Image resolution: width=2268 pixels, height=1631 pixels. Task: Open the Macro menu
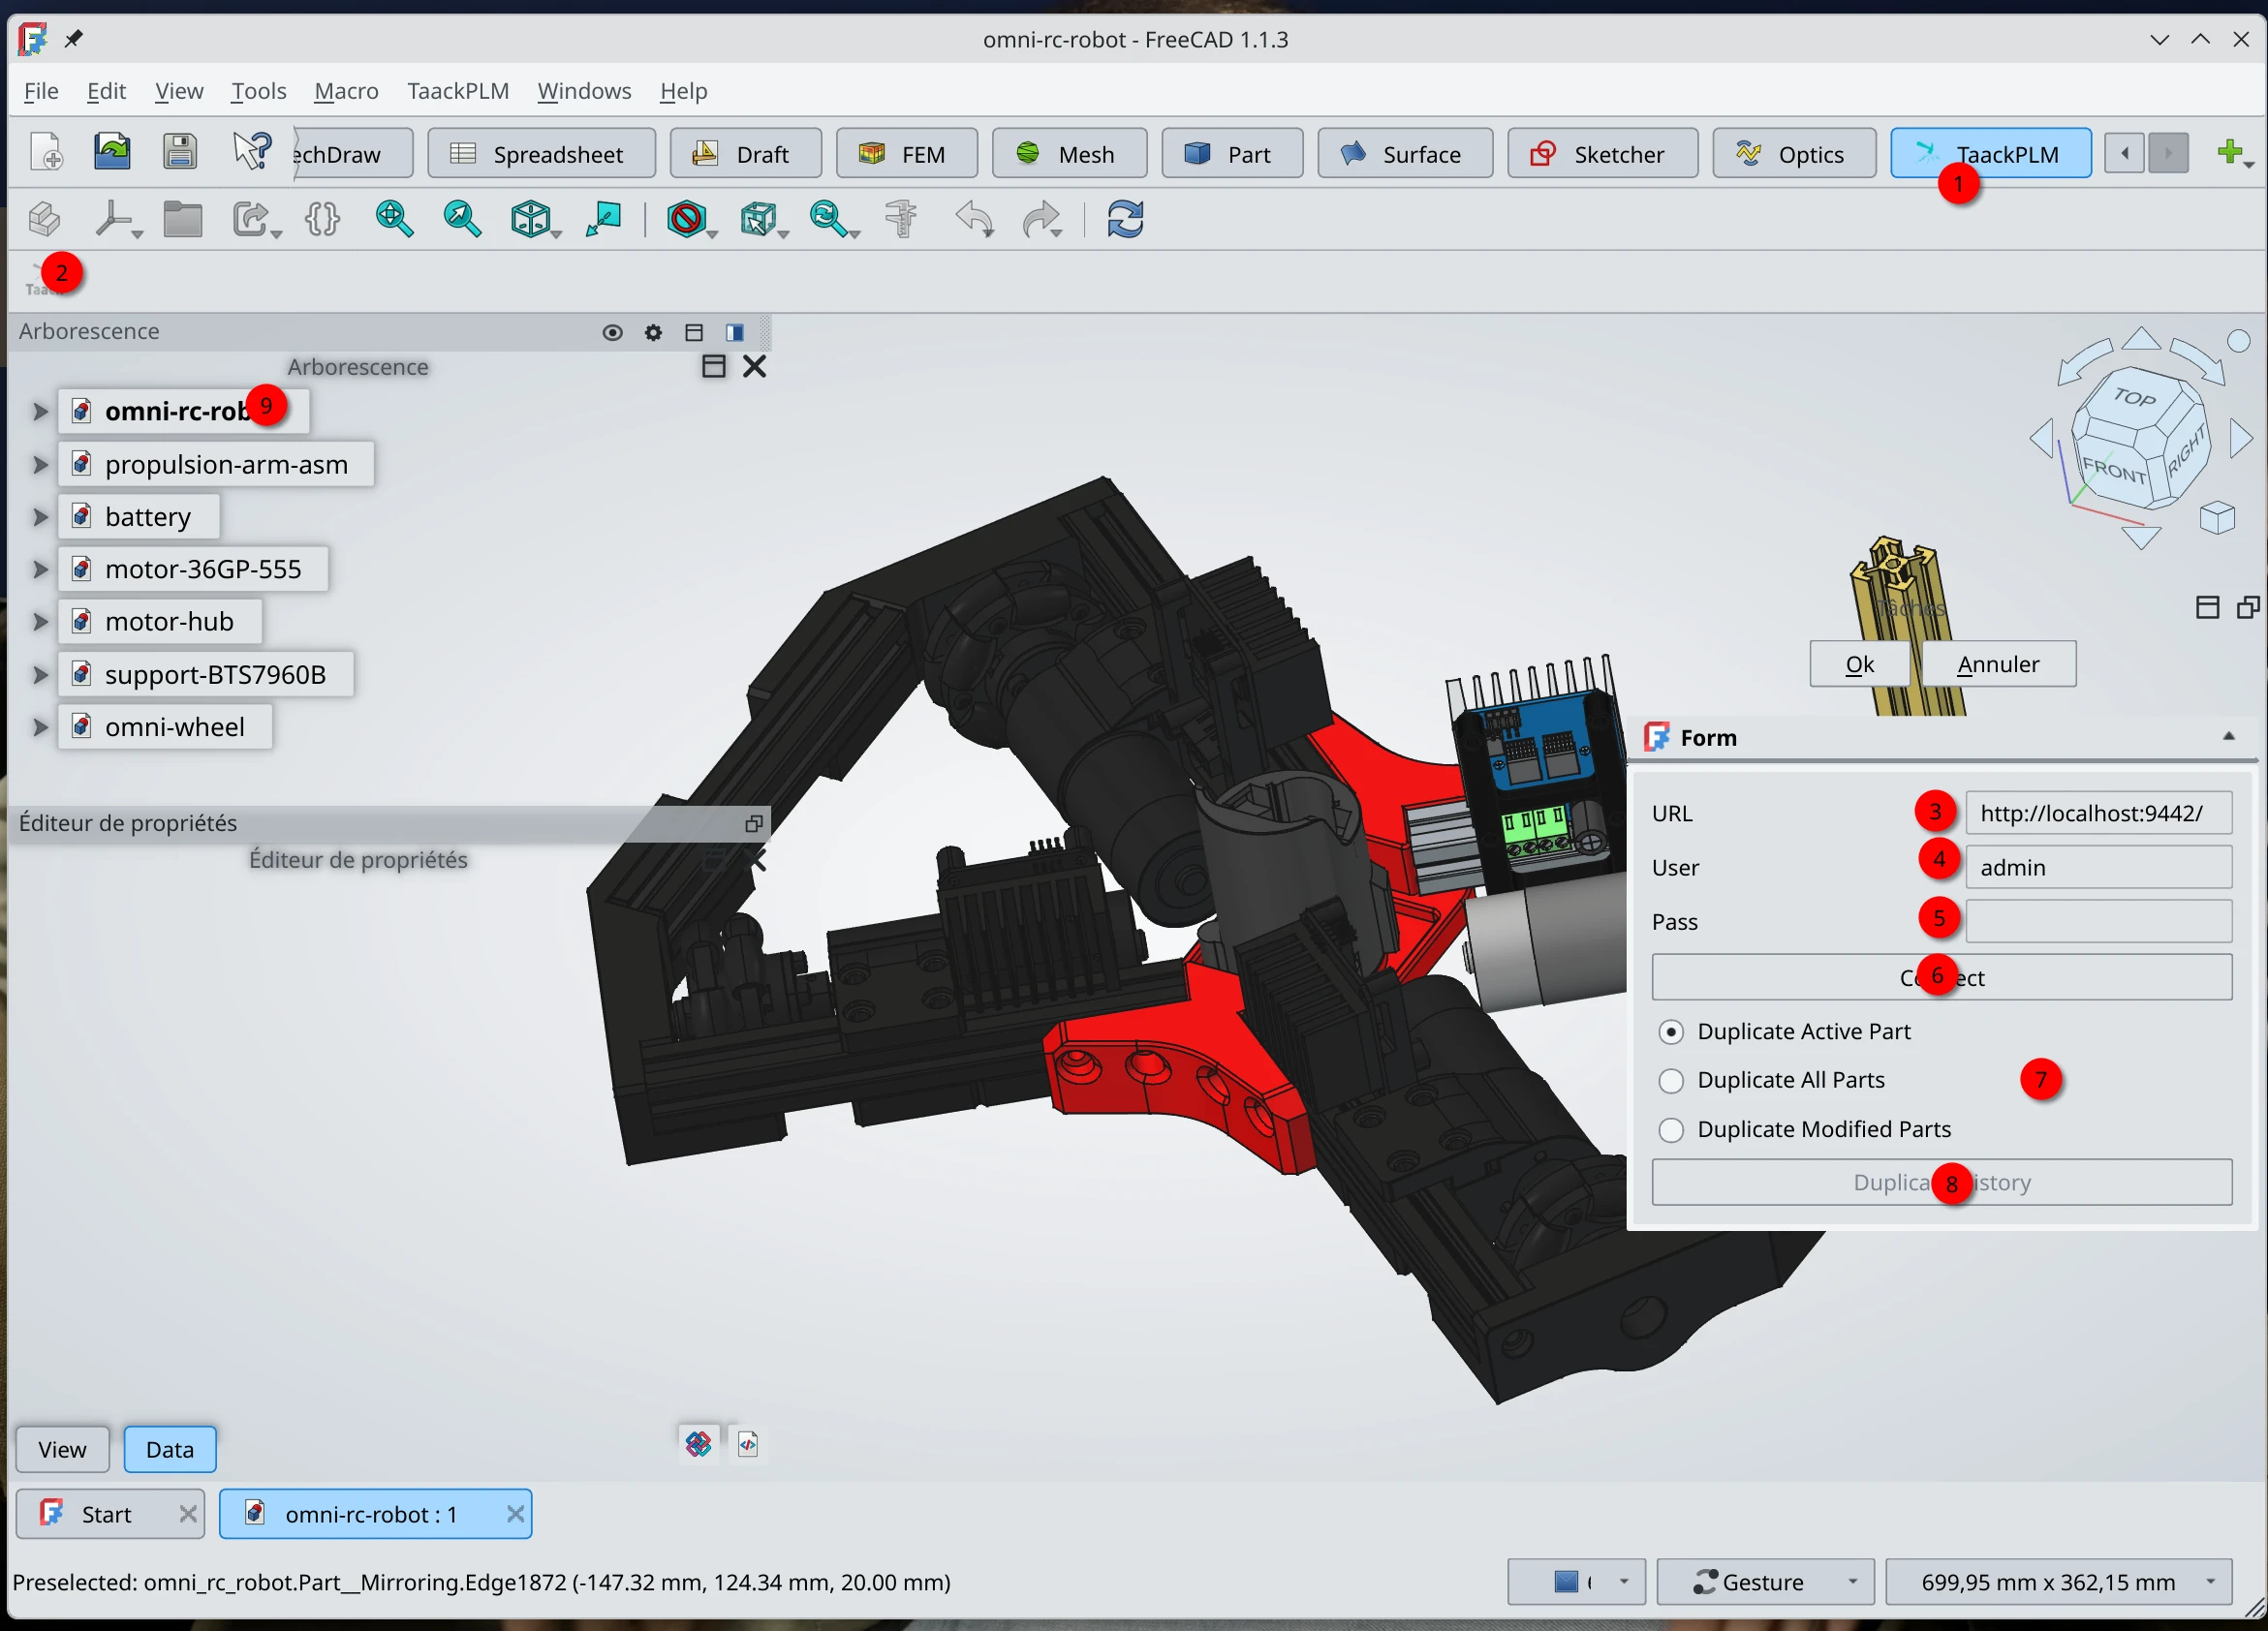[346, 91]
